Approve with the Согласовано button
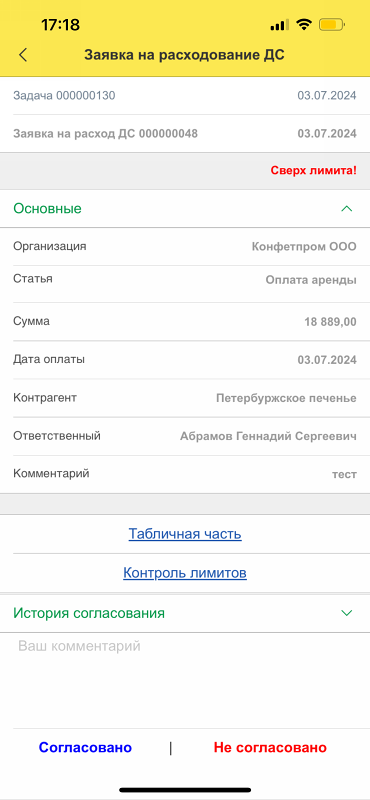370x800 pixels. point(85,747)
